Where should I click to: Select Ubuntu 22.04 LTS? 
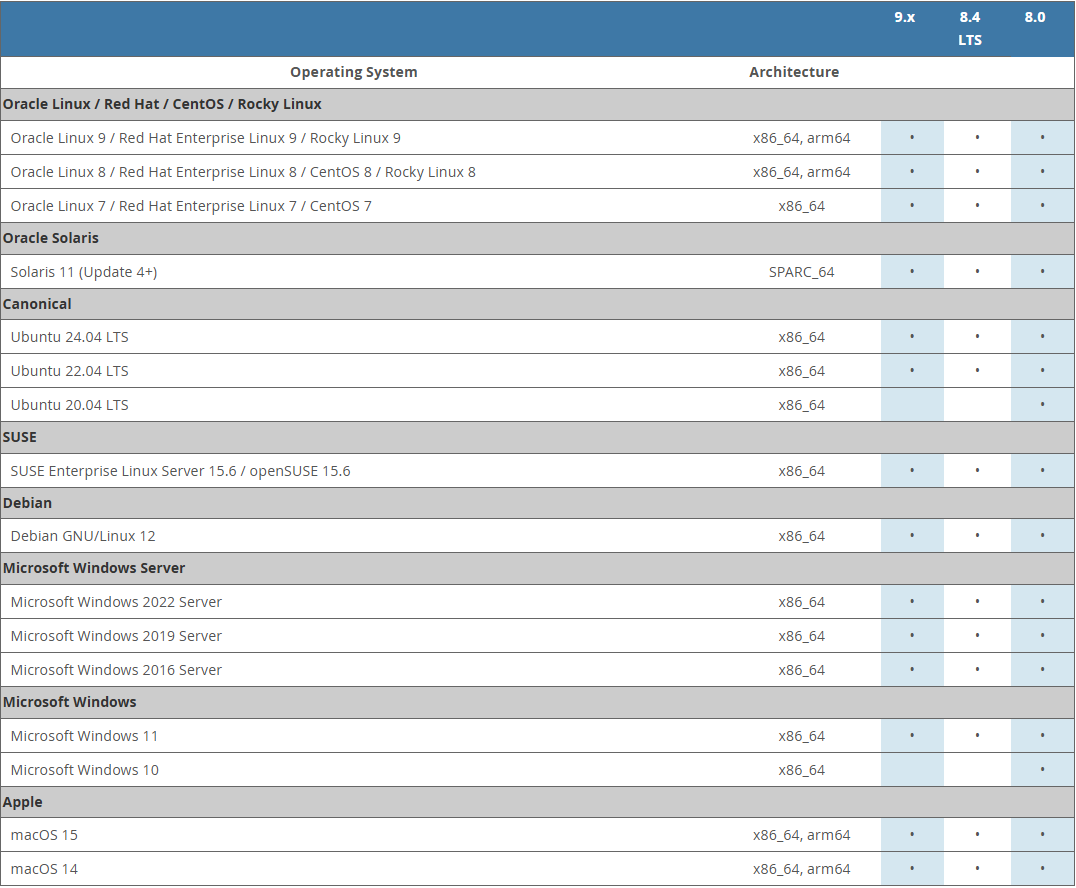537,371
